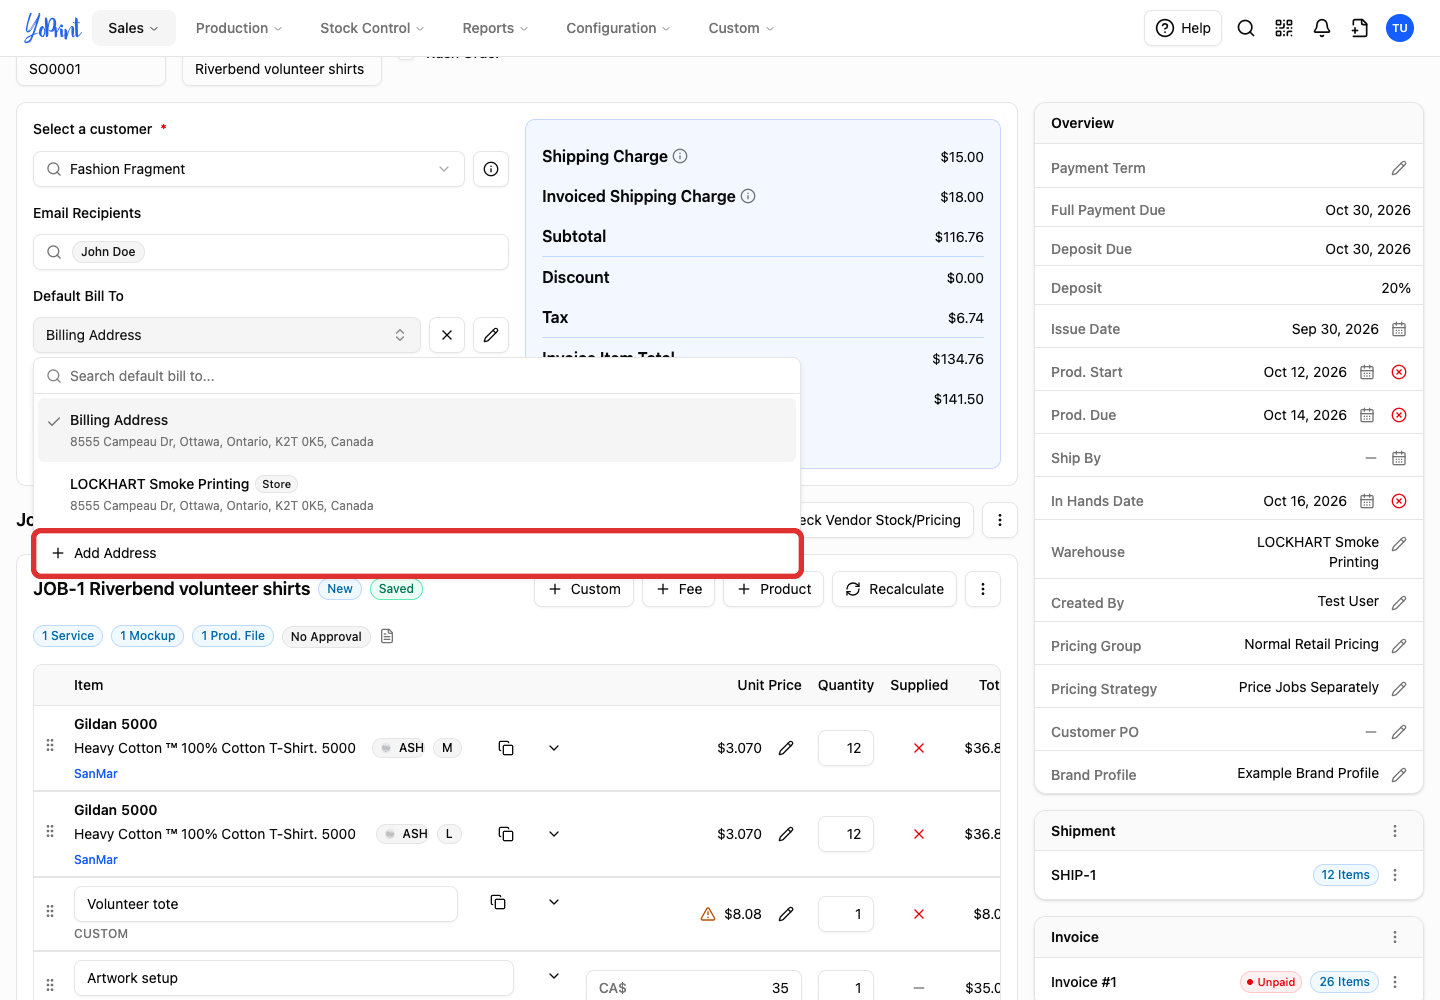This screenshot has height=1000, width=1440.
Task: Click the search magnifier in top bar
Action: tap(1246, 28)
